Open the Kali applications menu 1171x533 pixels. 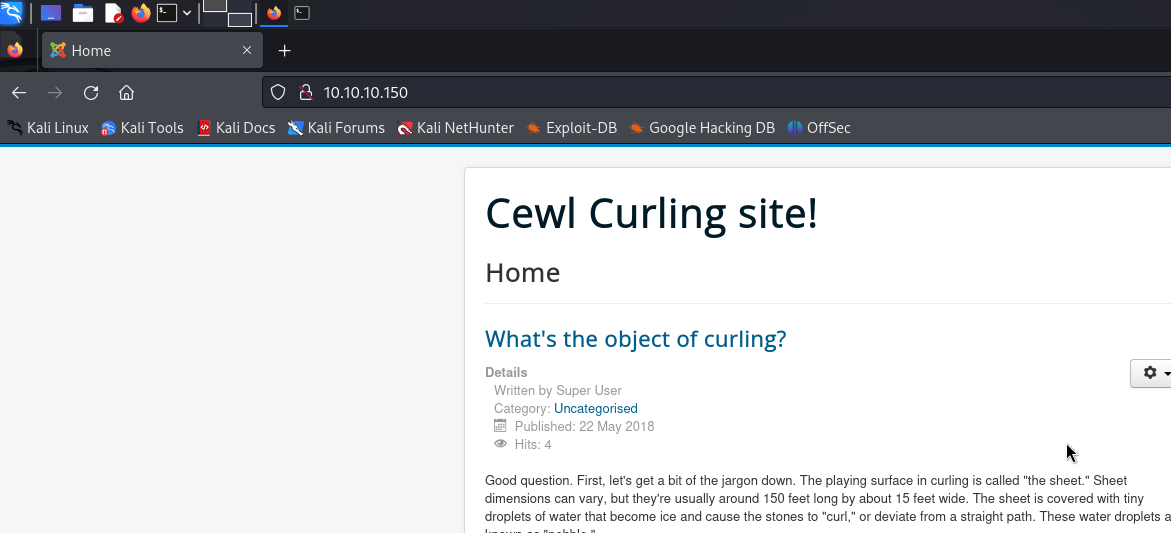[12, 13]
